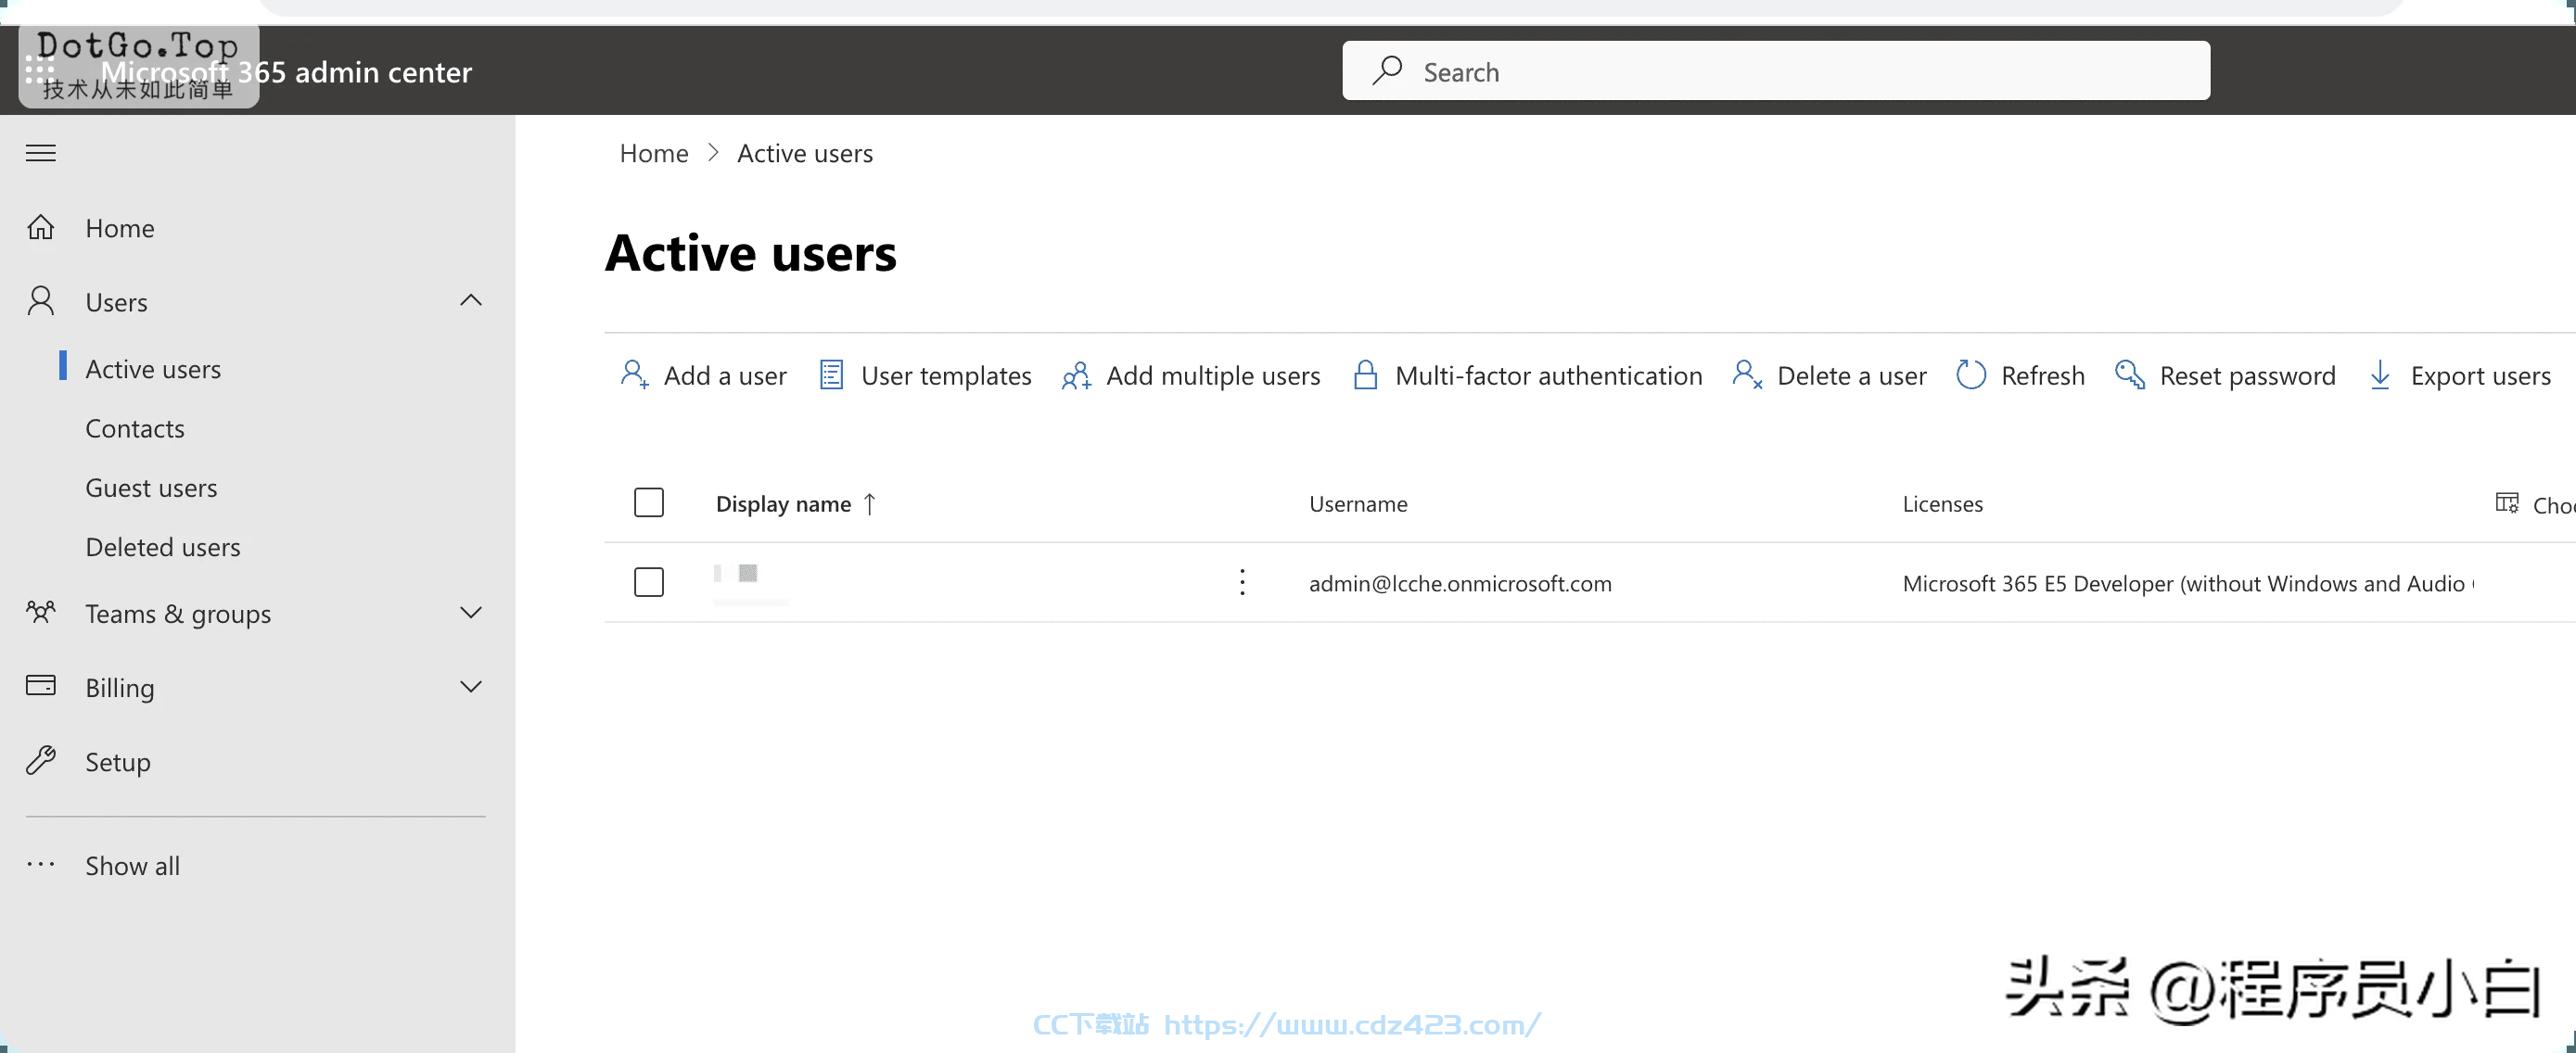The width and height of the screenshot is (2576, 1053).
Task: Click Reset password button label
Action: coord(2248,376)
